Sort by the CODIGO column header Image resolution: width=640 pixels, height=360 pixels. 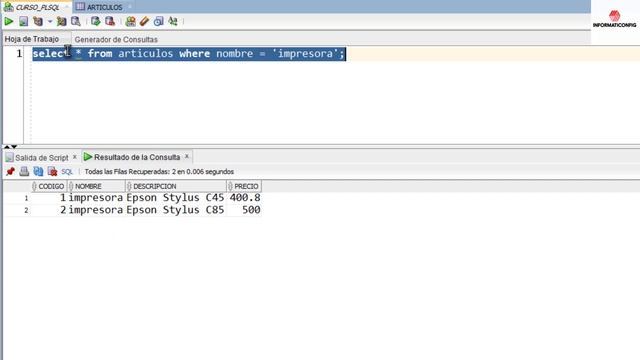(x=49, y=186)
